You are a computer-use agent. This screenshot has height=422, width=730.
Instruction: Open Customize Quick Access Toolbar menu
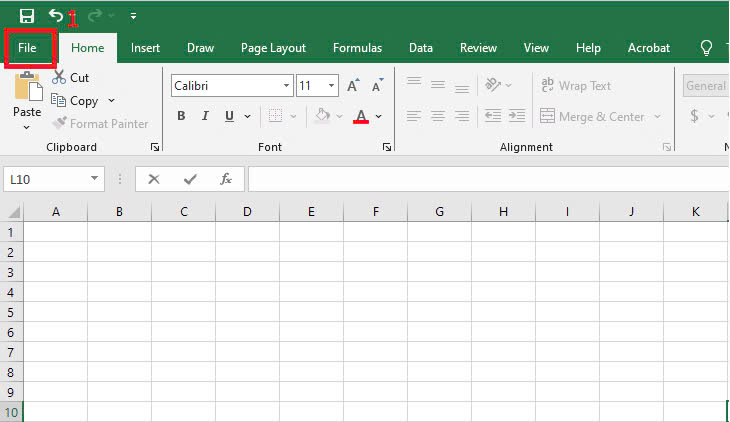(133, 16)
